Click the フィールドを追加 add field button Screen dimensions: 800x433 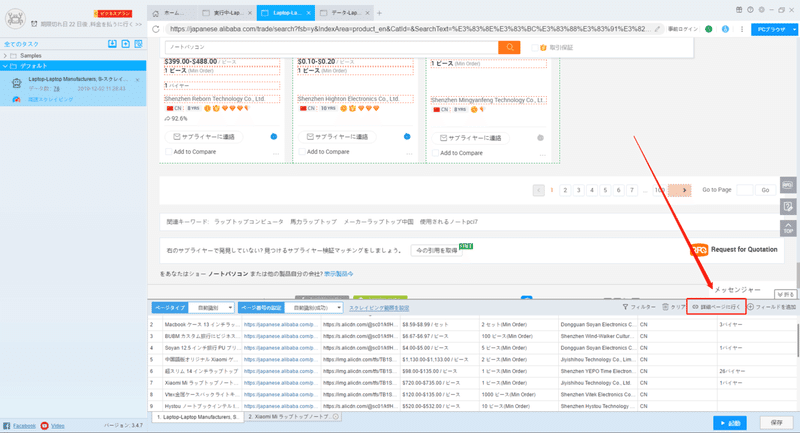click(772, 307)
